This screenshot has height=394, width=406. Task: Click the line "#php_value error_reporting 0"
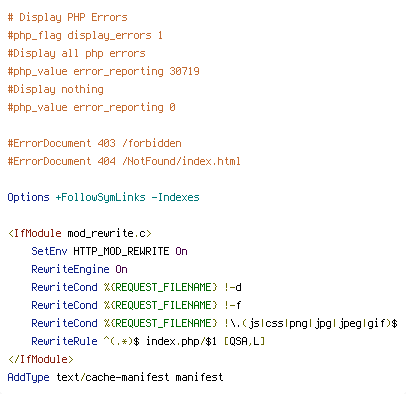(x=92, y=107)
